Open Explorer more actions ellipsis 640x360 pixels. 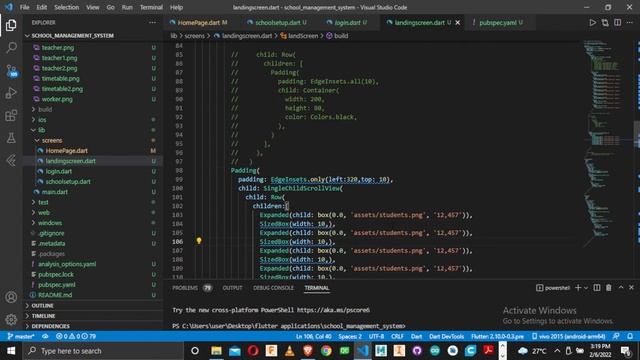coord(152,23)
